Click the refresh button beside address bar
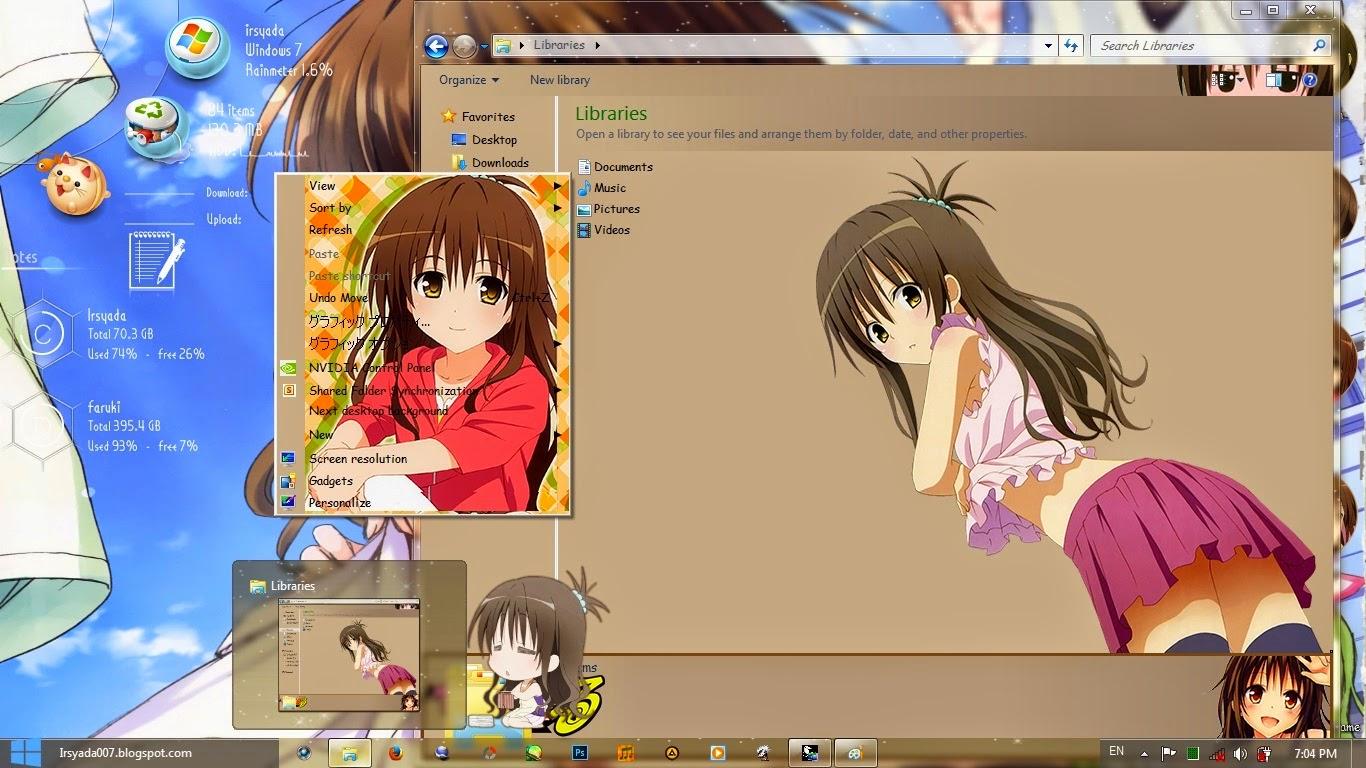This screenshot has height=768, width=1366. point(1071,45)
